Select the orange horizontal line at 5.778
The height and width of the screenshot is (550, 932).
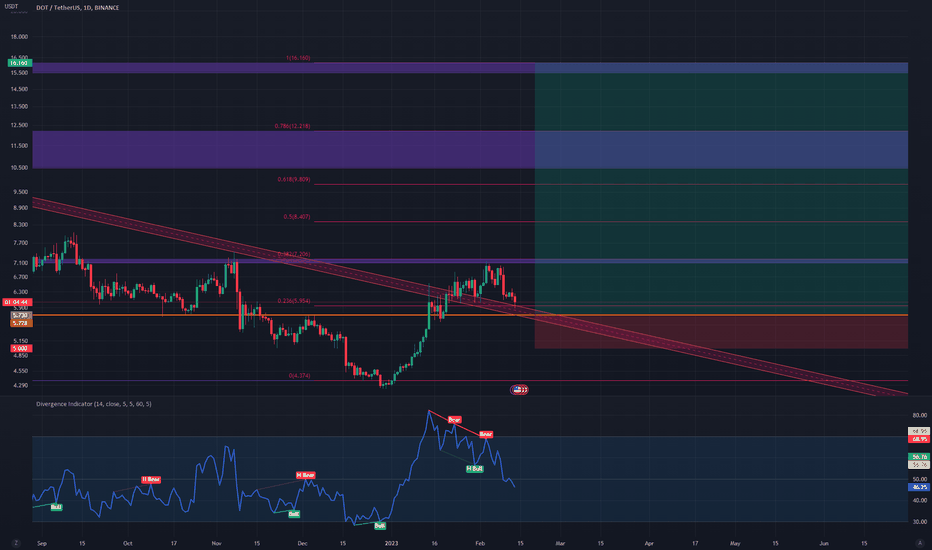470,315
